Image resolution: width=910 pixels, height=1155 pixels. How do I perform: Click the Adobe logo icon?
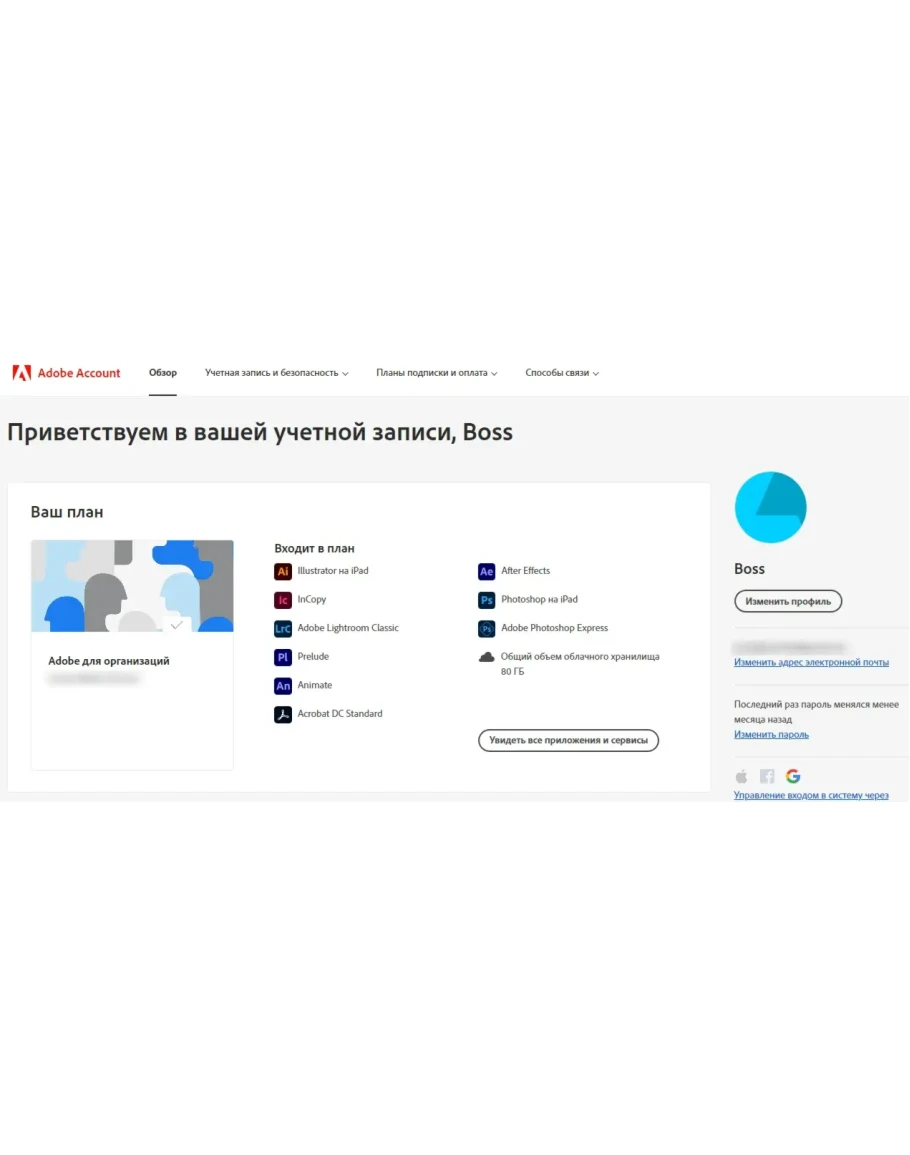pos(22,373)
